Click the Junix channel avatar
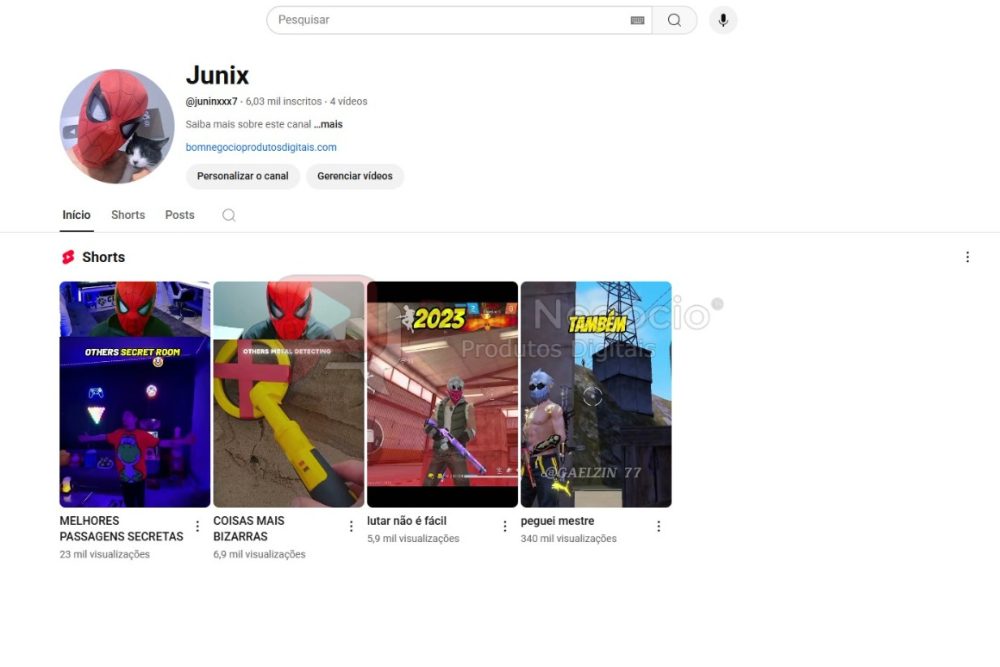 (117, 126)
